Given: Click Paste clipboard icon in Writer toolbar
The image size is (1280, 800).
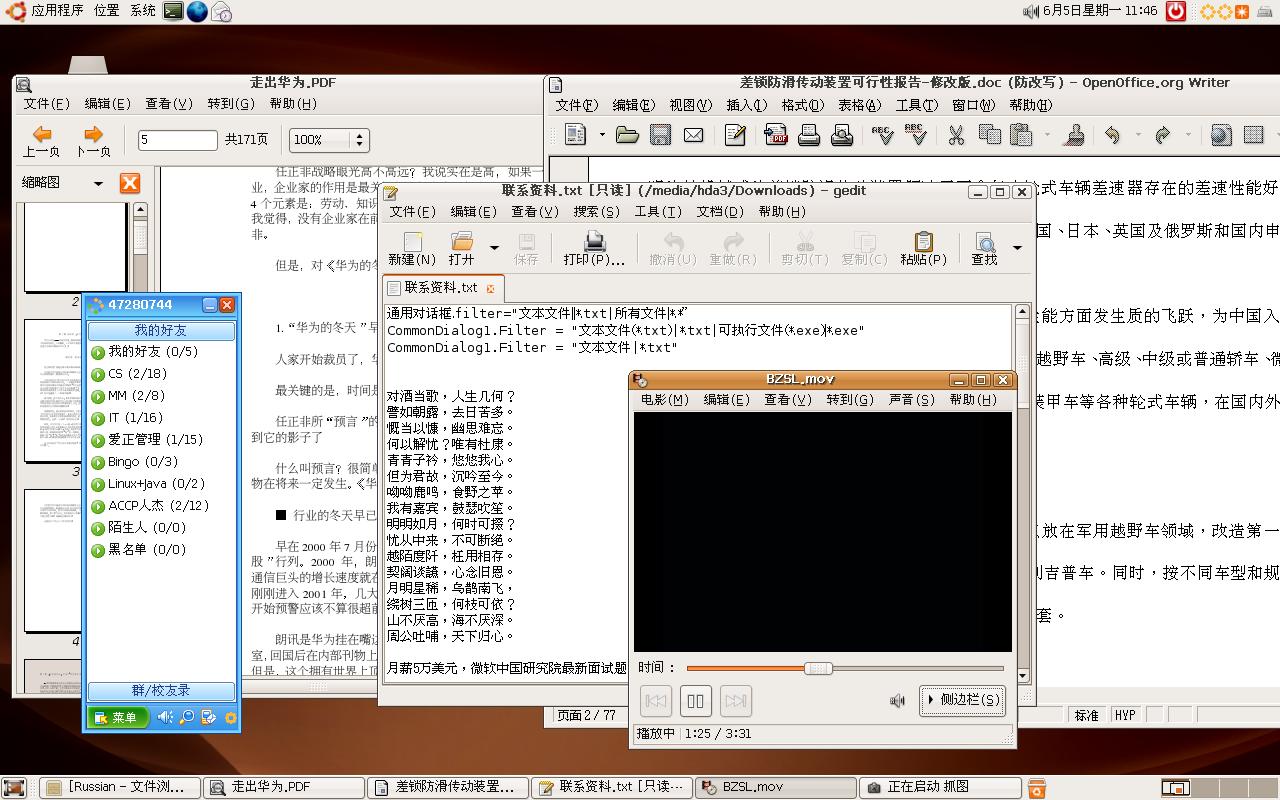Looking at the screenshot, I should coord(1021,135).
